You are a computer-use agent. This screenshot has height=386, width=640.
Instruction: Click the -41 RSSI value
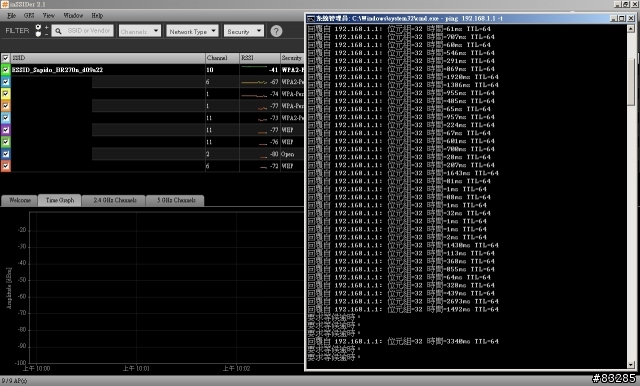tap(273, 70)
